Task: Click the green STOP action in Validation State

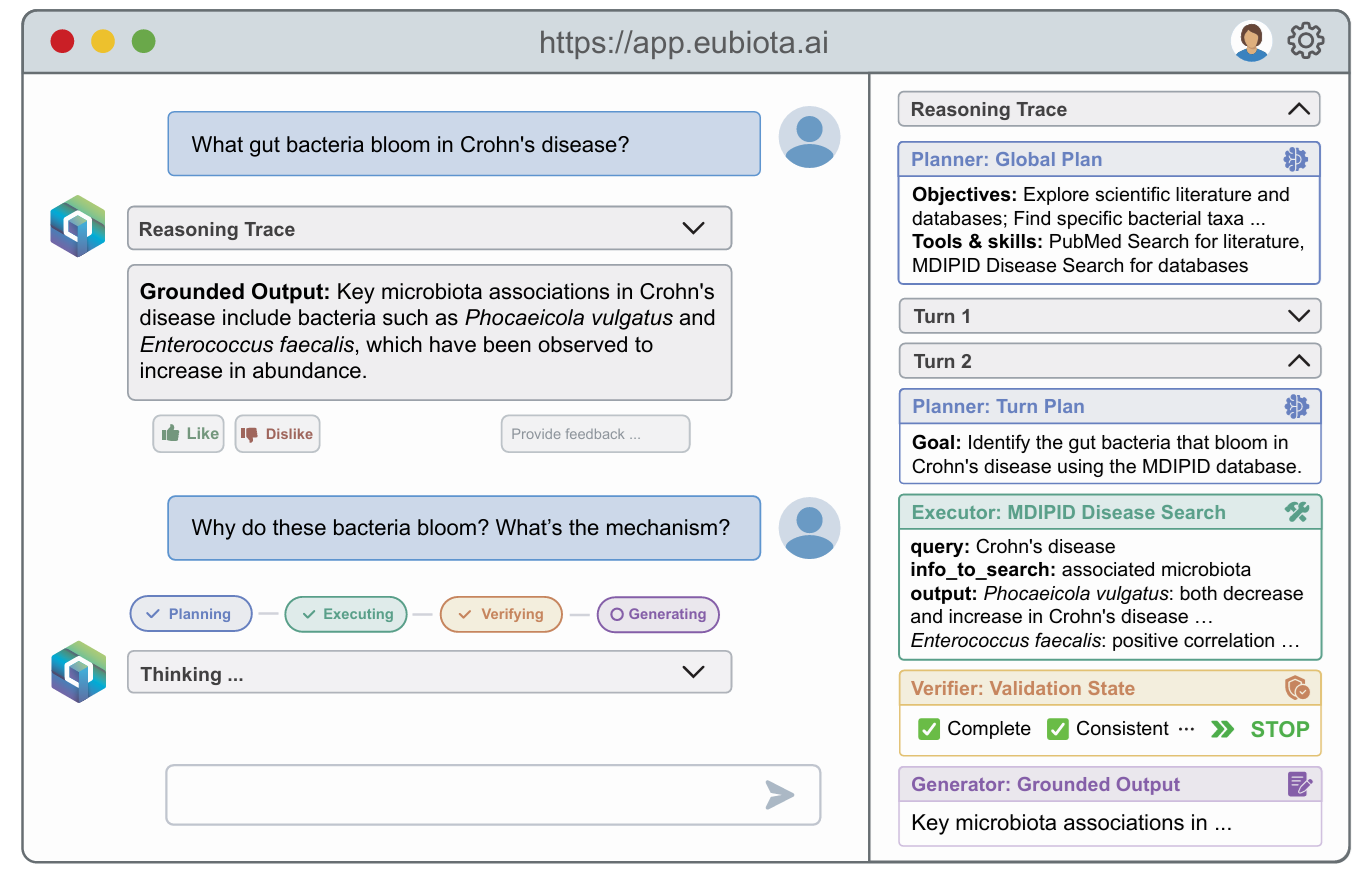Action: pos(1279,729)
